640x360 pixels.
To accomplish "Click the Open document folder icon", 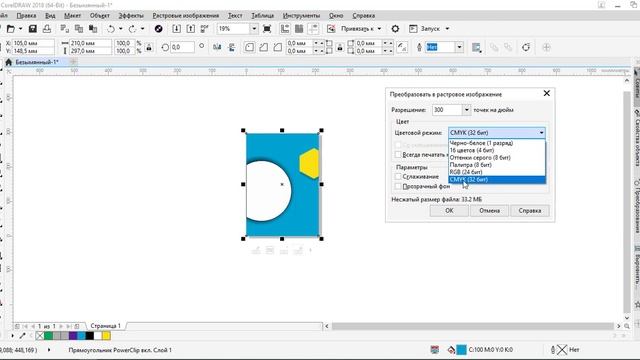I will click(11, 29).
